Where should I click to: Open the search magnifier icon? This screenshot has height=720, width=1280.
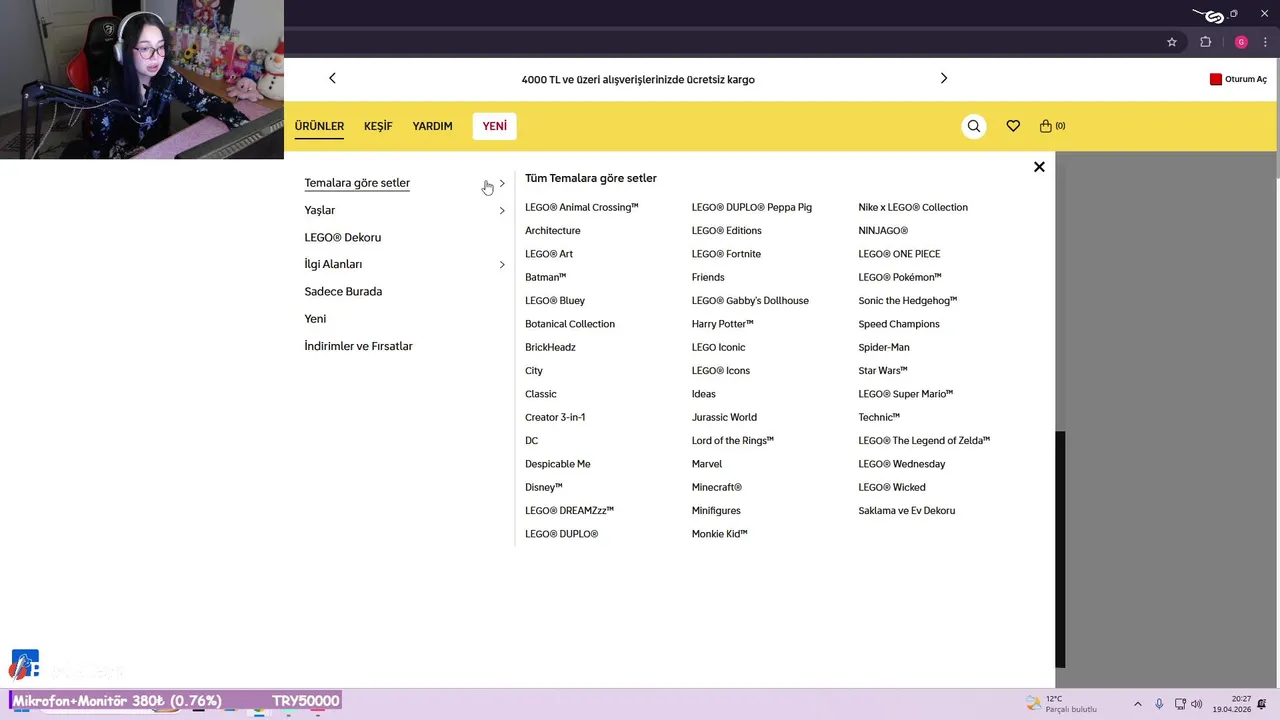974,126
